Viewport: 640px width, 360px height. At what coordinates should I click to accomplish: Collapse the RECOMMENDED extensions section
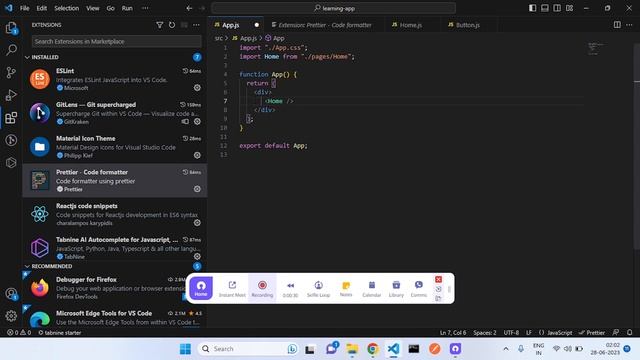pyautogui.click(x=48, y=266)
